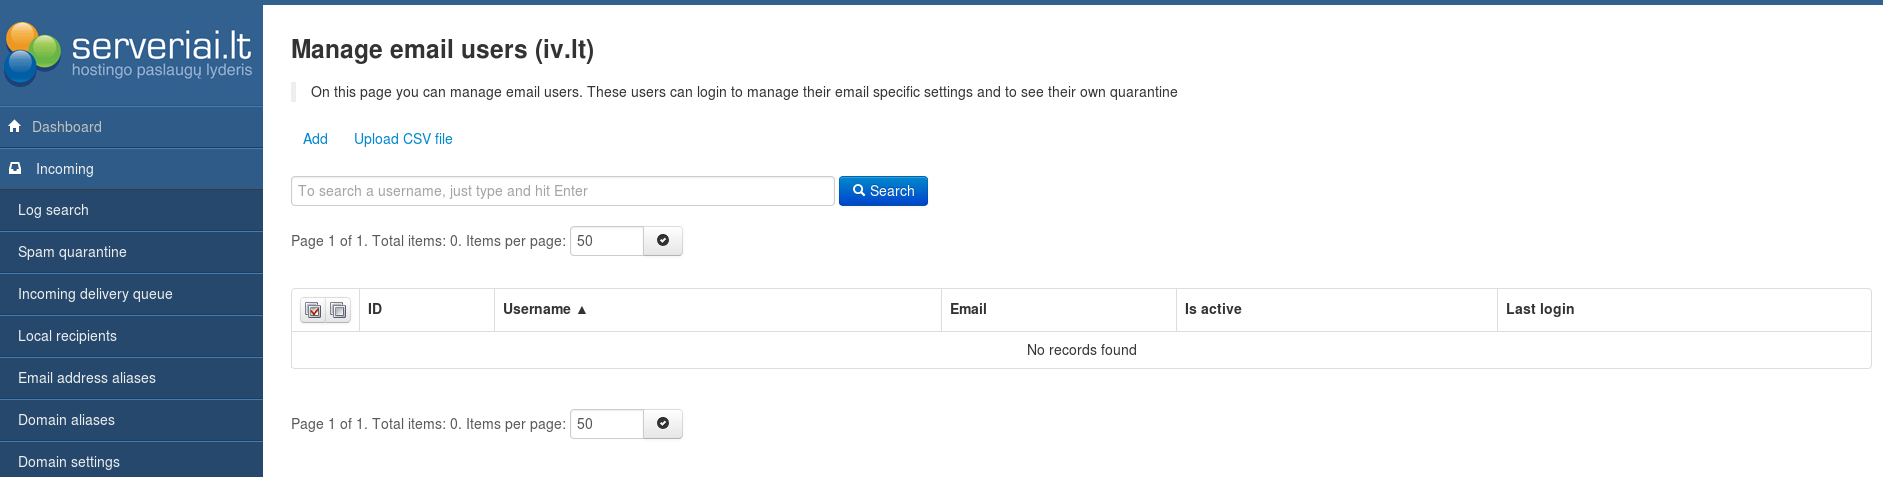Collapse the Incoming sidebar section
This screenshot has height=477, width=1883.
pos(65,169)
